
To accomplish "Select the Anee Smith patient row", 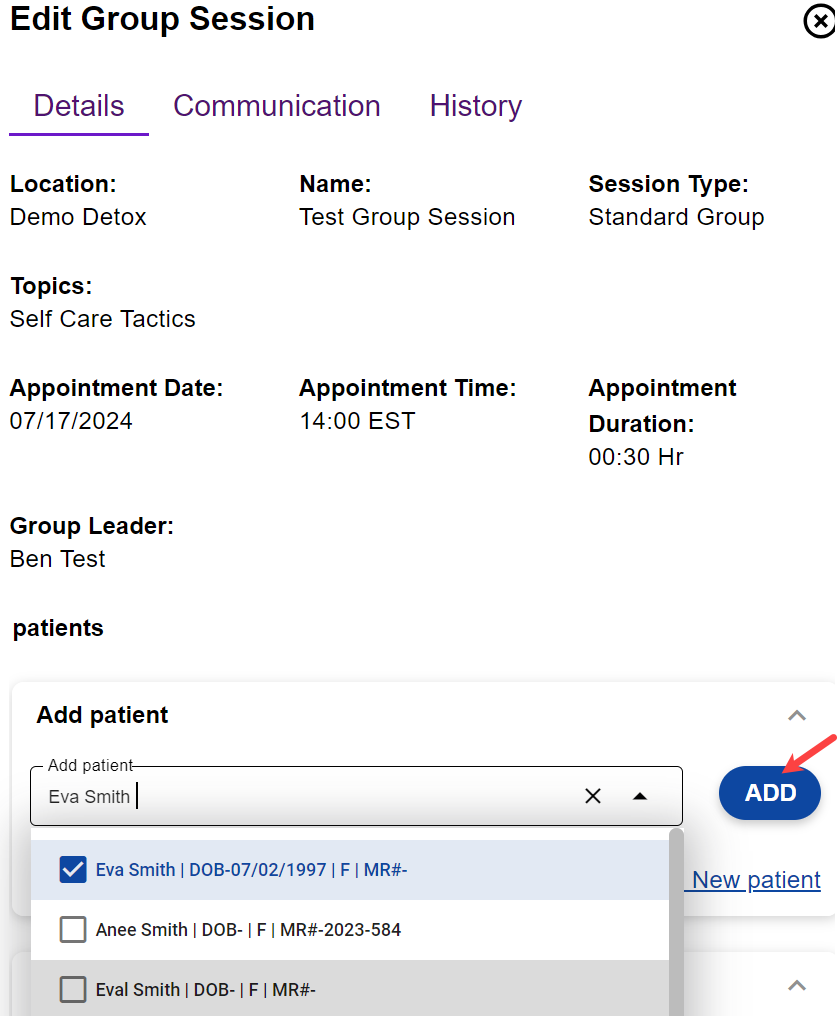I will click(248, 930).
